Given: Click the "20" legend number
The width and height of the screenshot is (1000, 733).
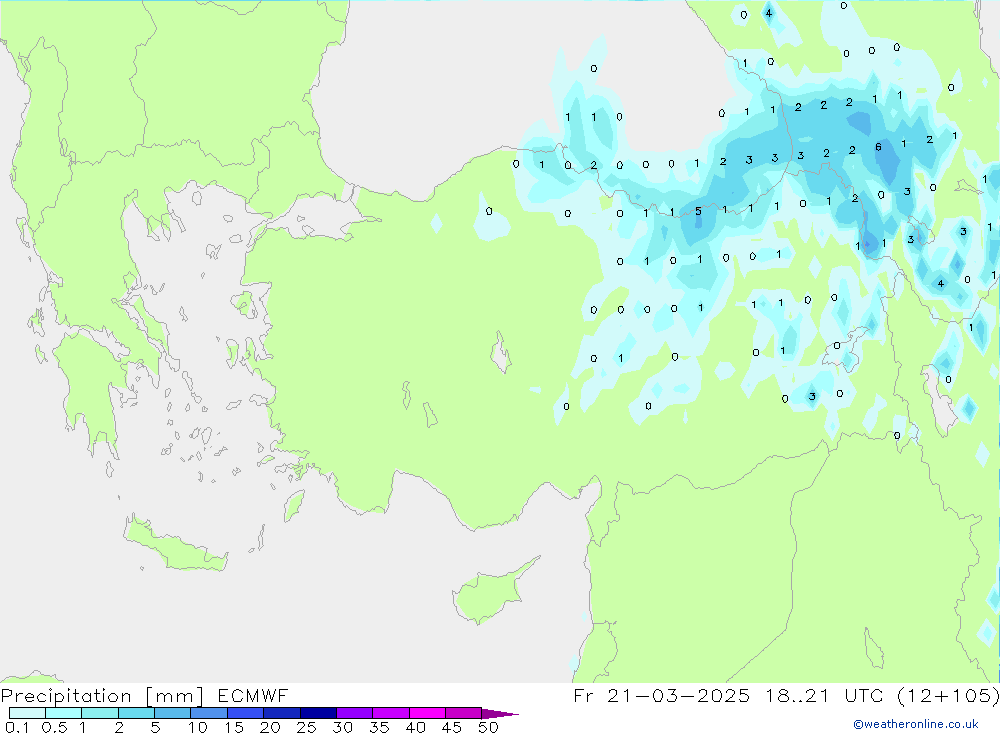Looking at the screenshot, I should click(270, 727).
